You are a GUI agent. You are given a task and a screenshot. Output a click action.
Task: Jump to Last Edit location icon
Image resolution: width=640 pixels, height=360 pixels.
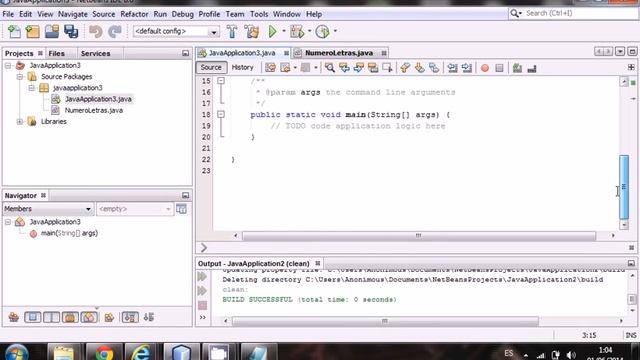point(270,68)
